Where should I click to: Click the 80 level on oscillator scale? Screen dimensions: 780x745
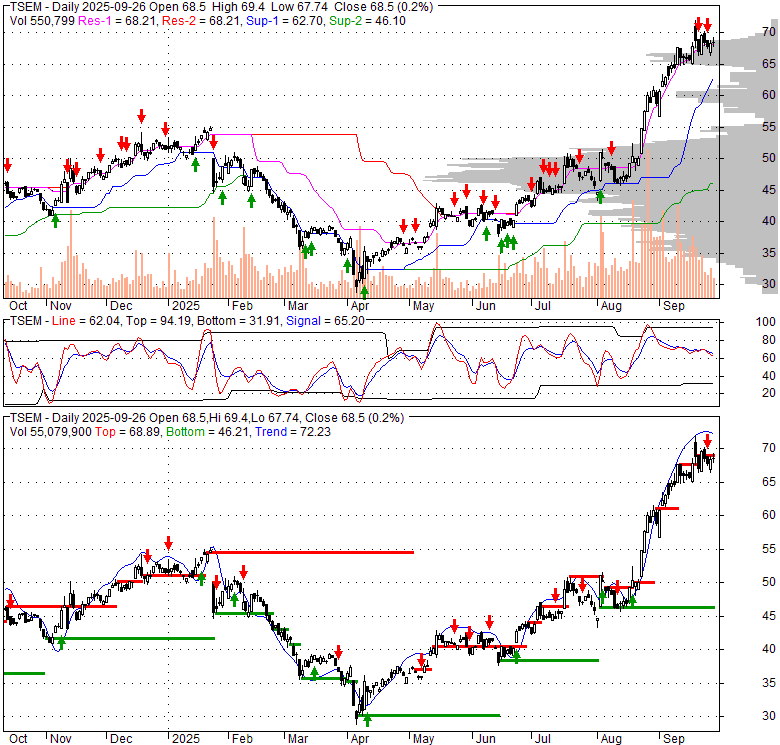769,340
